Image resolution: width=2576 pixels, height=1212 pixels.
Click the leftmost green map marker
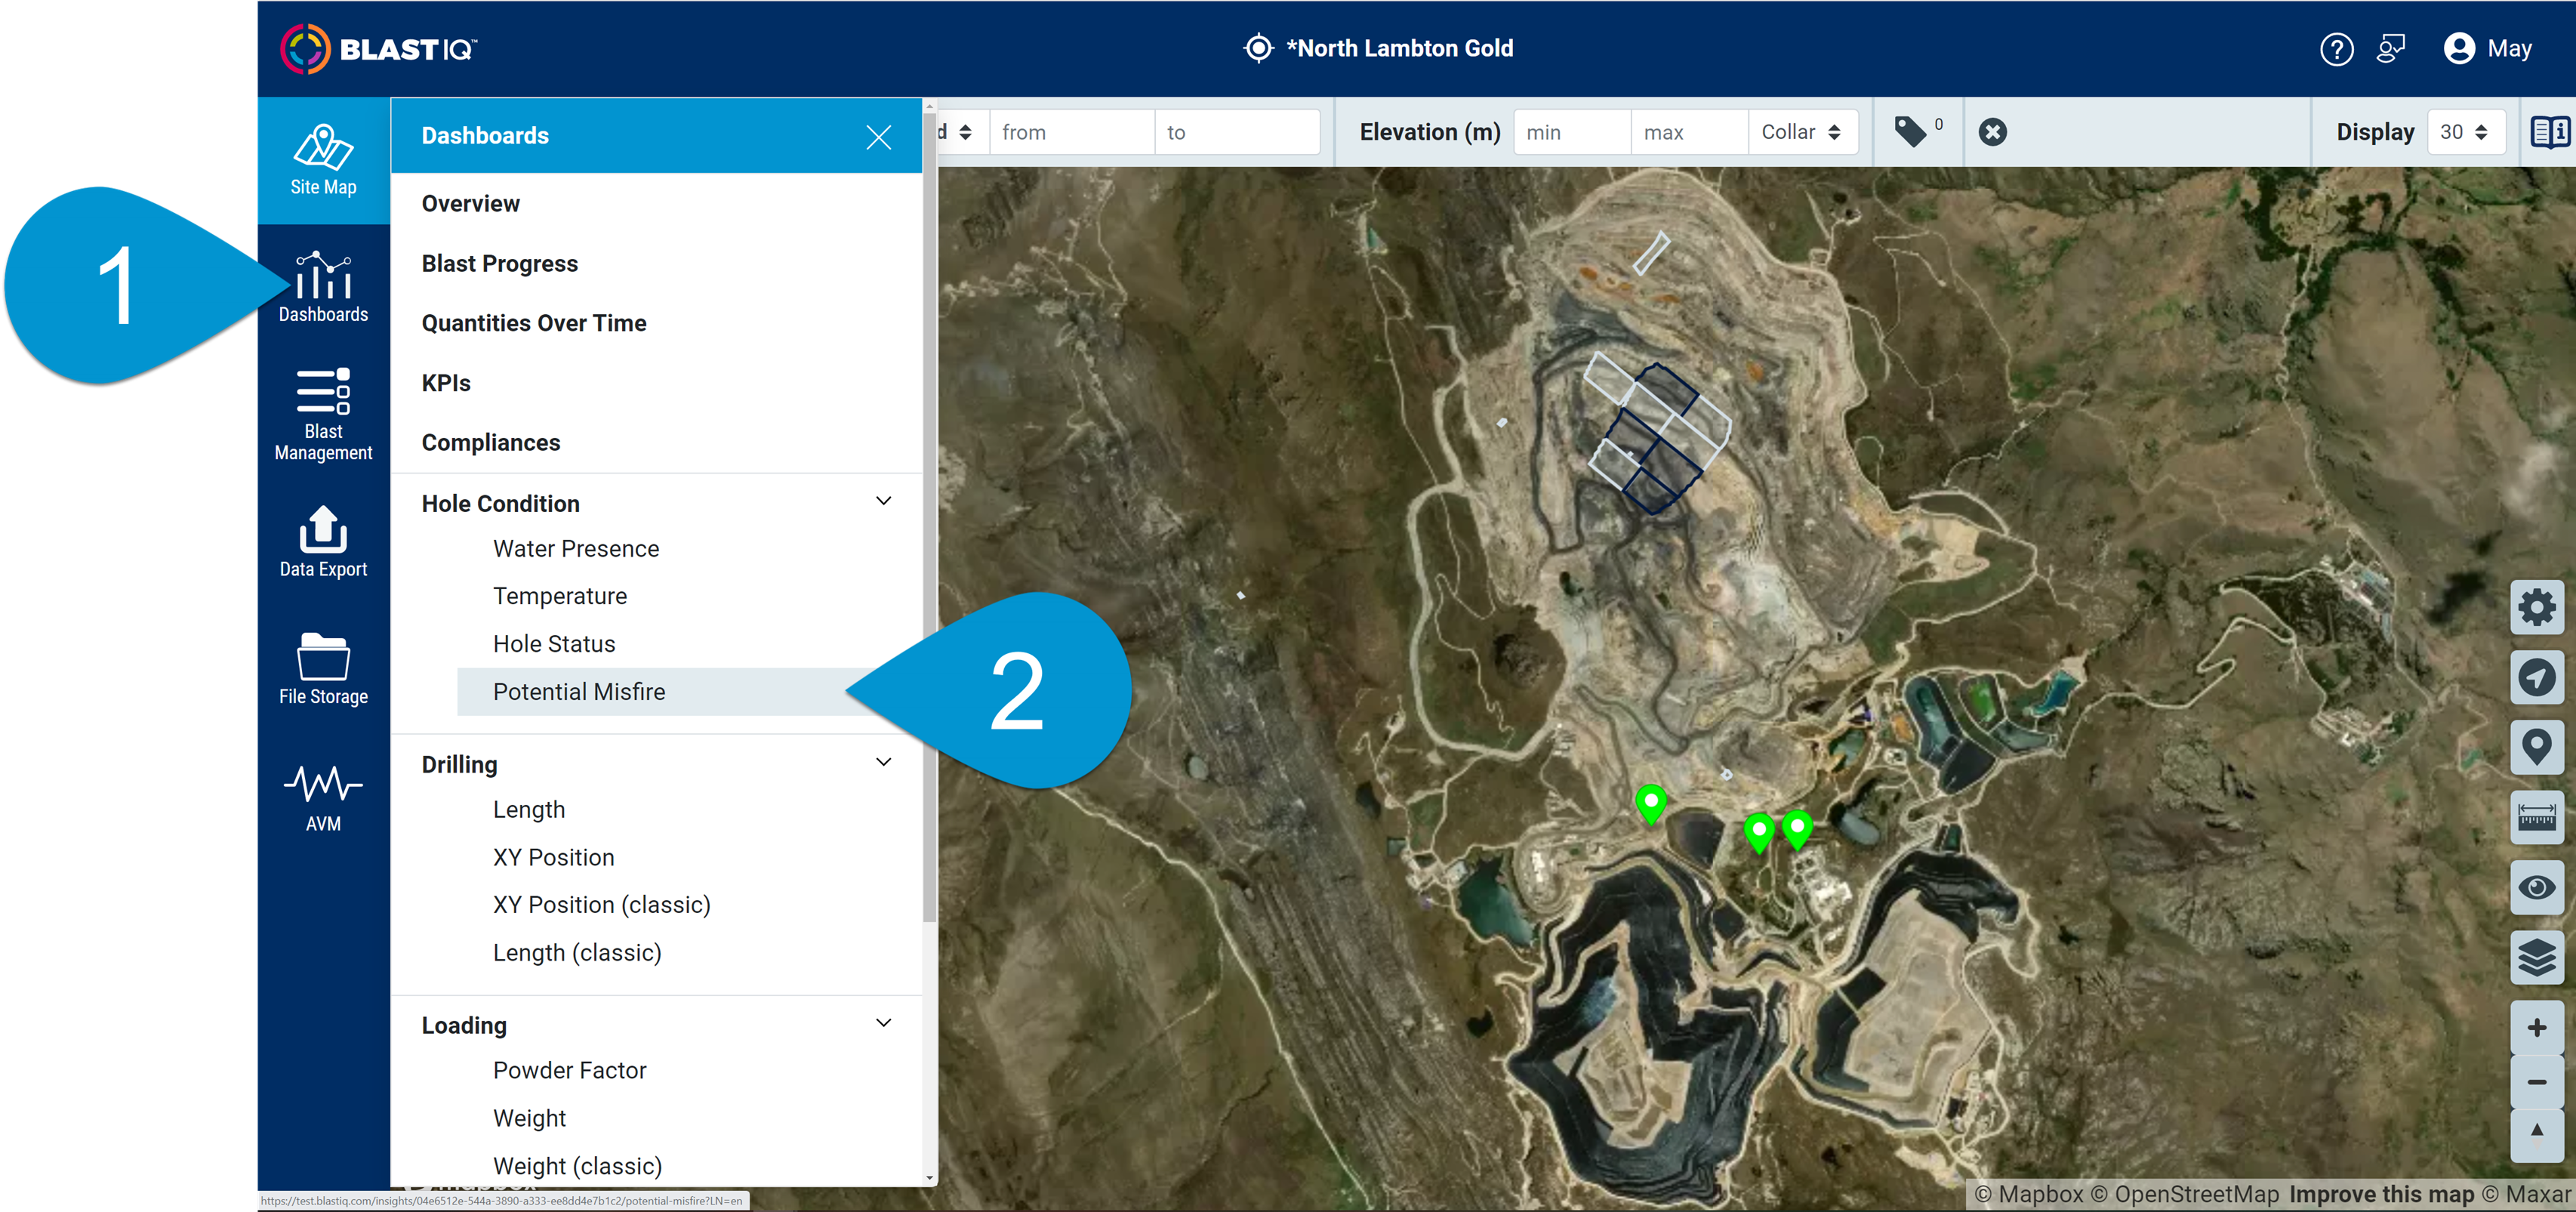[x=1651, y=804]
